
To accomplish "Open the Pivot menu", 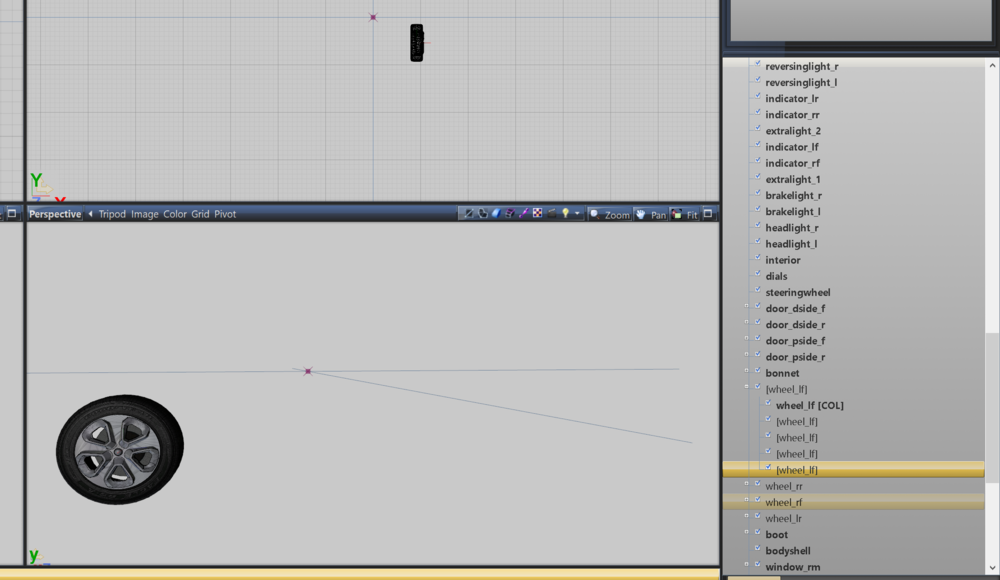I will pyautogui.click(x=225, y=214).
